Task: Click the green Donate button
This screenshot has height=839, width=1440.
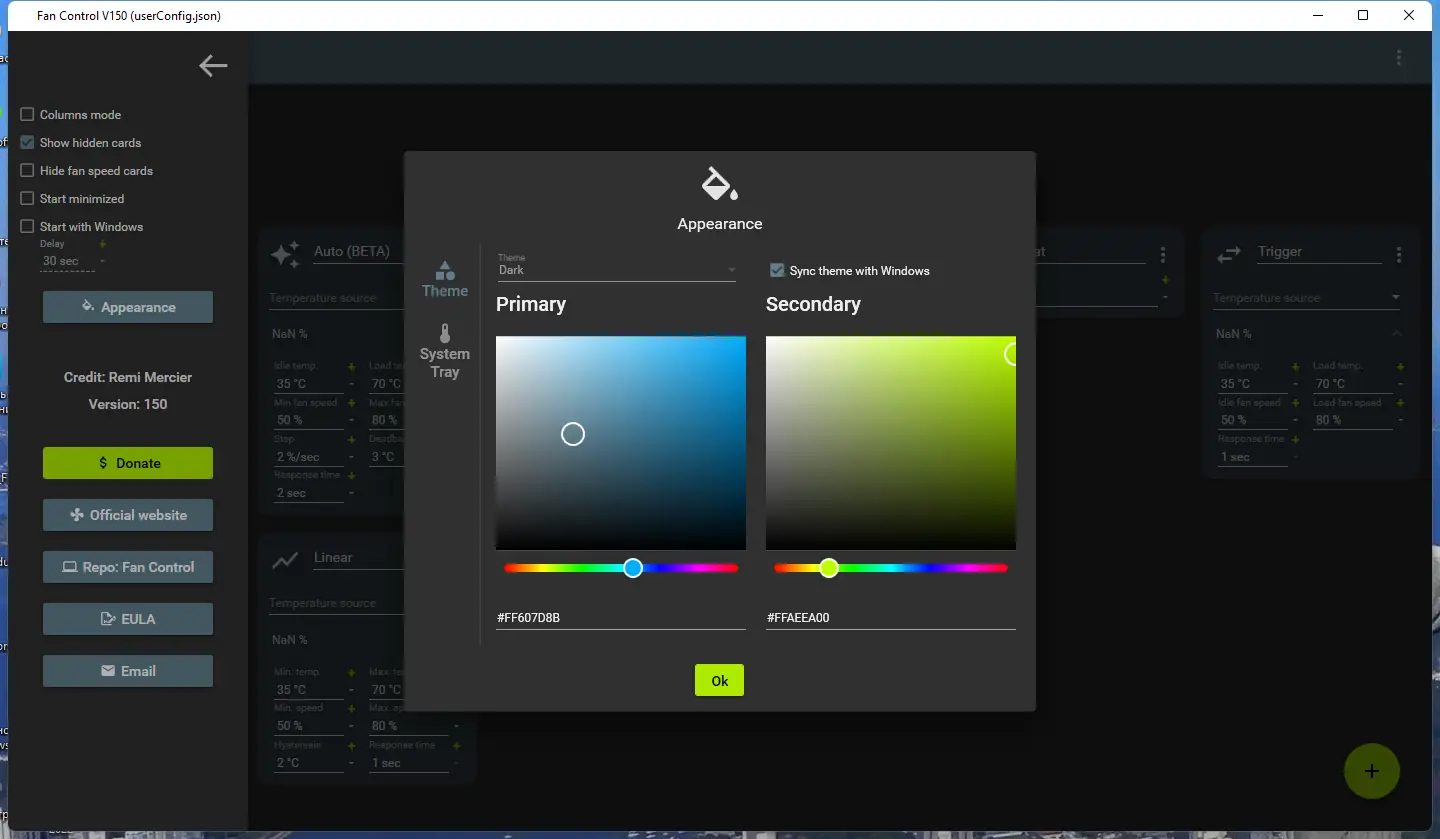Action: [x=128, y=463]
